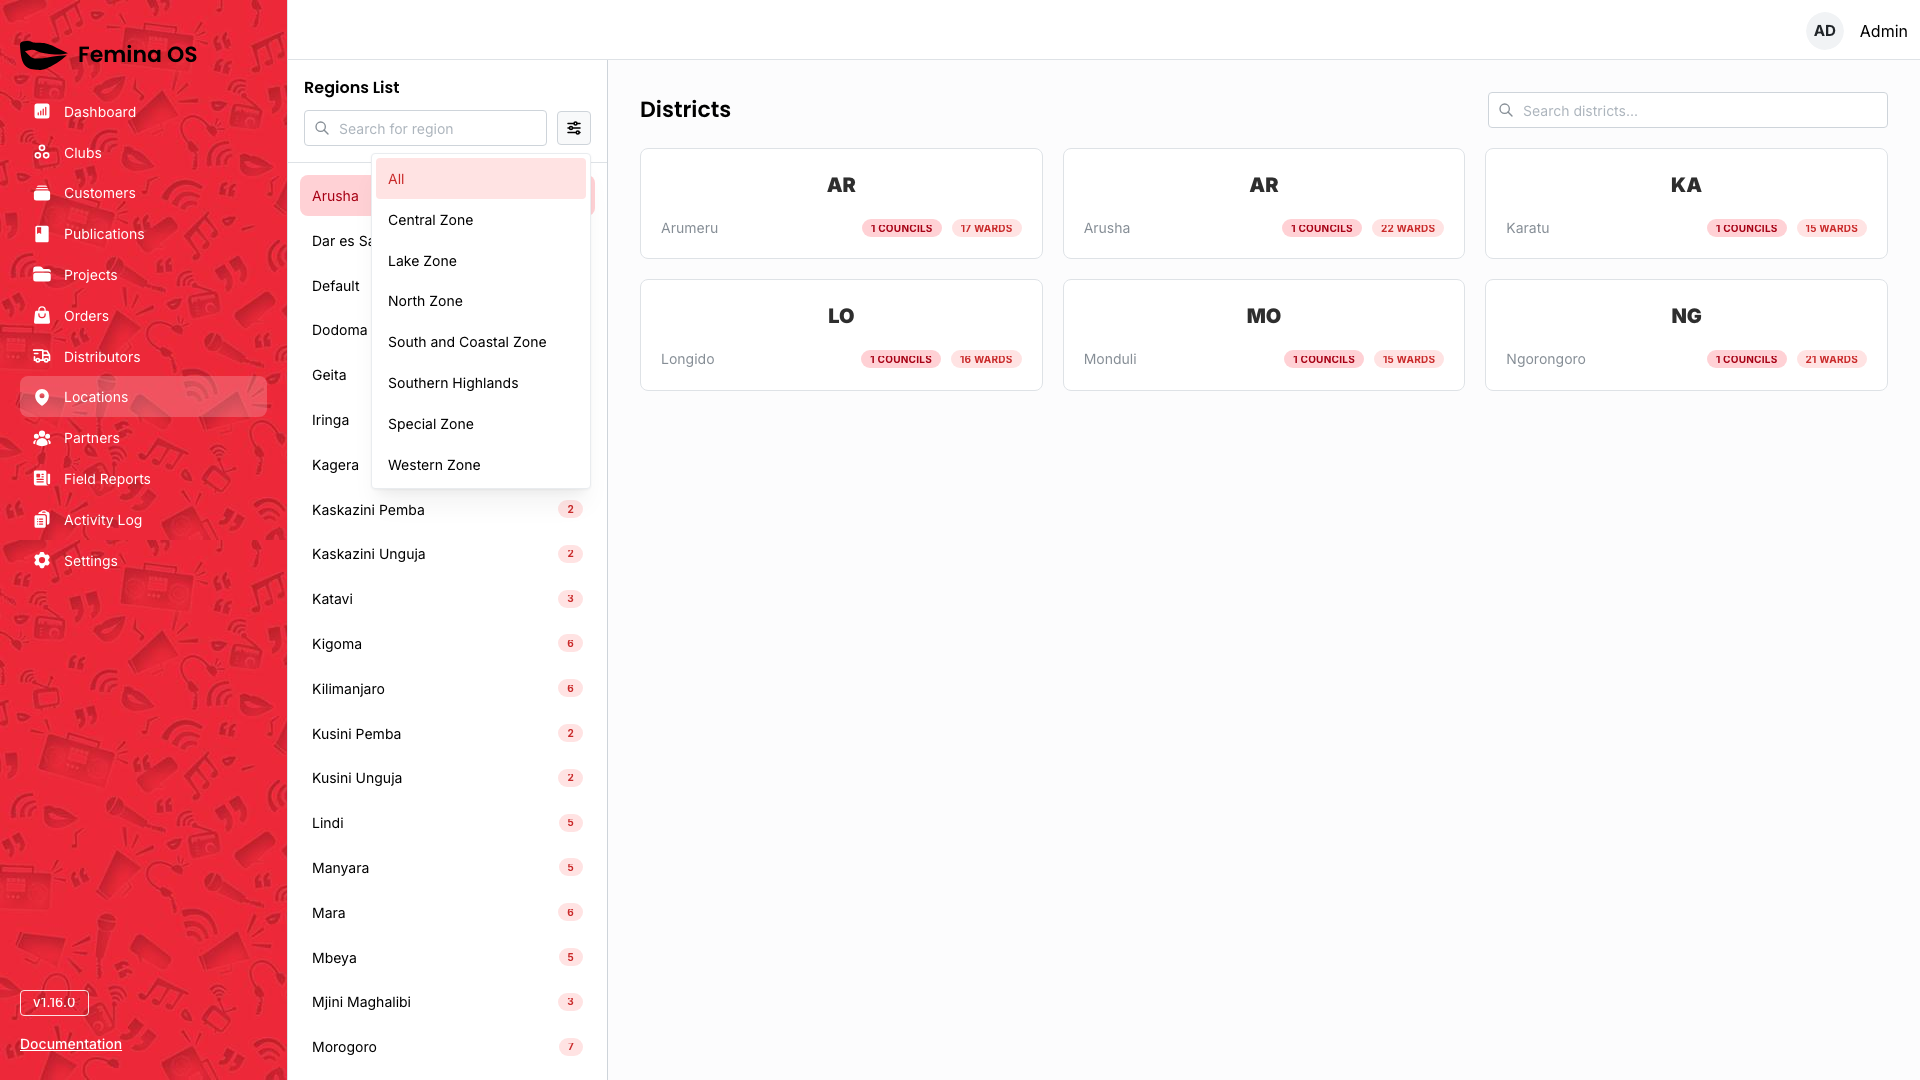Open the Longido district card
The width and height of the screenshot is (1920, 1080).
pos(841,335)
